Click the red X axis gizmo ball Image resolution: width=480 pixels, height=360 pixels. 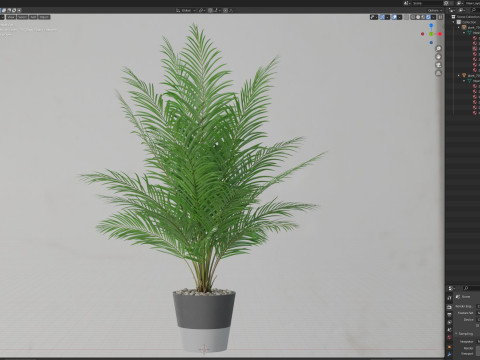(x=440, y=34)
